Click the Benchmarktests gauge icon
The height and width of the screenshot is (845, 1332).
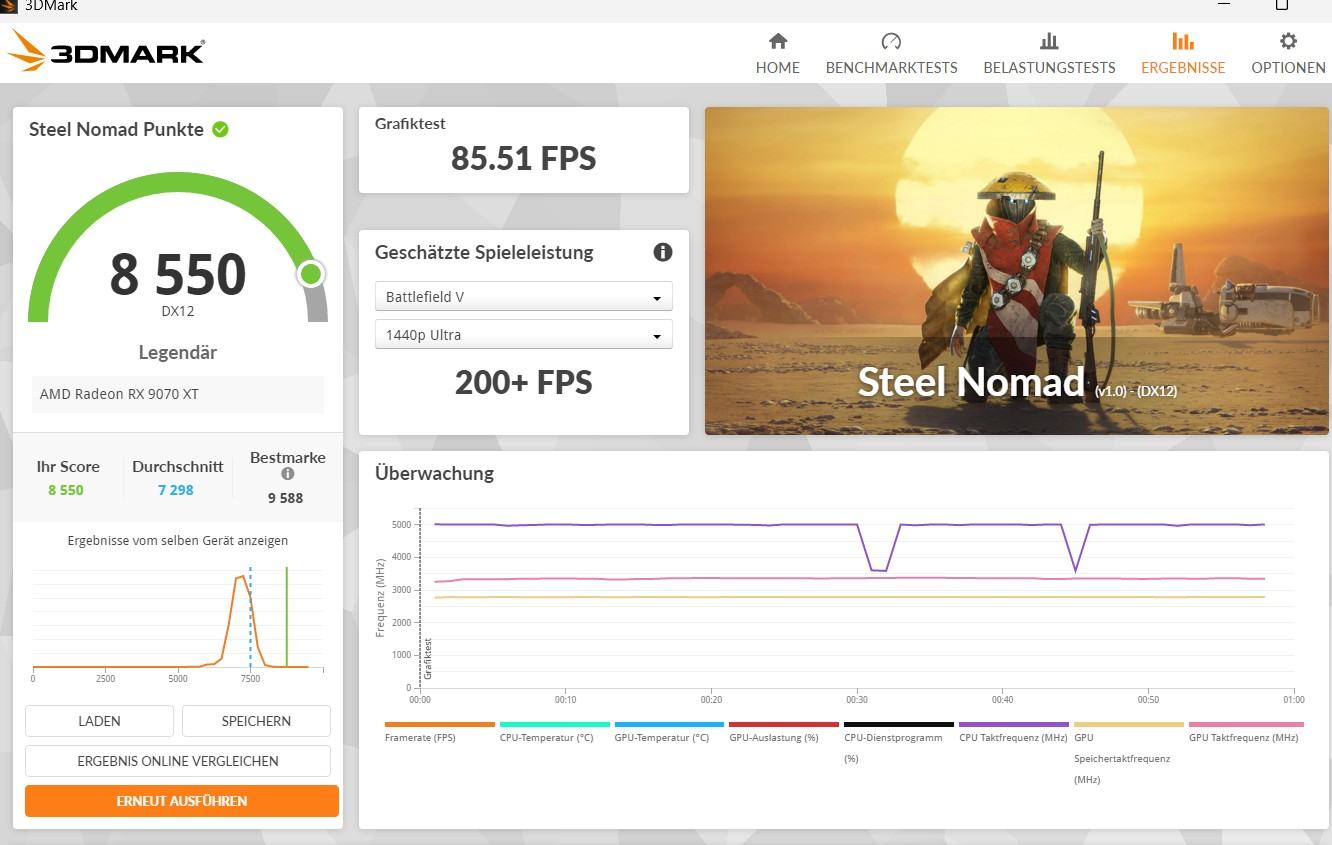pos(891,41)
